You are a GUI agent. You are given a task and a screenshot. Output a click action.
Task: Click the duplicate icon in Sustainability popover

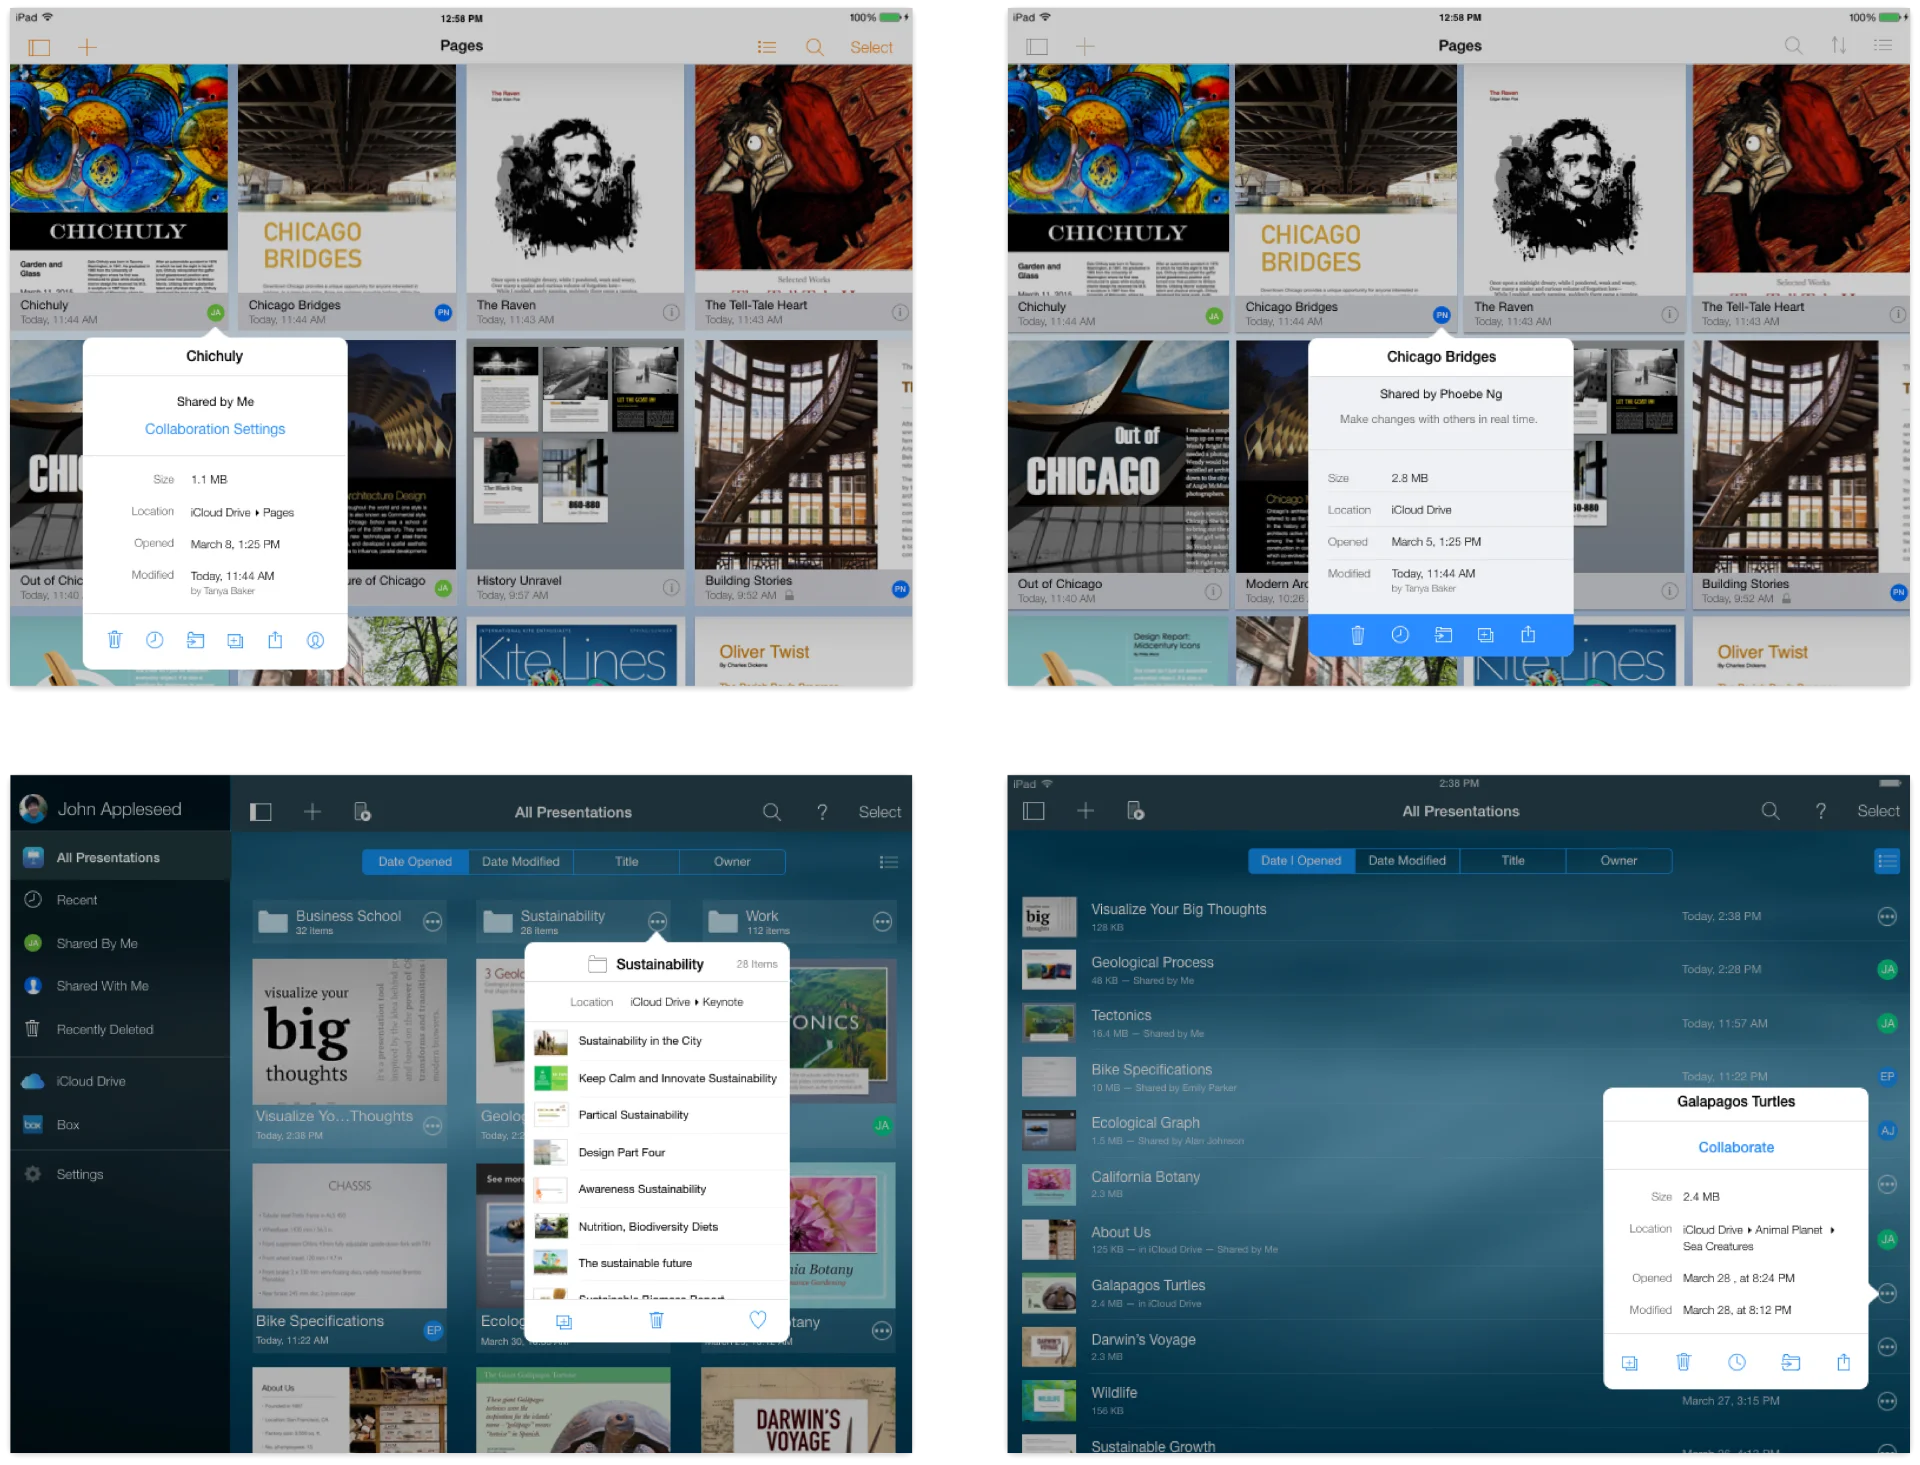[564, 1321]
